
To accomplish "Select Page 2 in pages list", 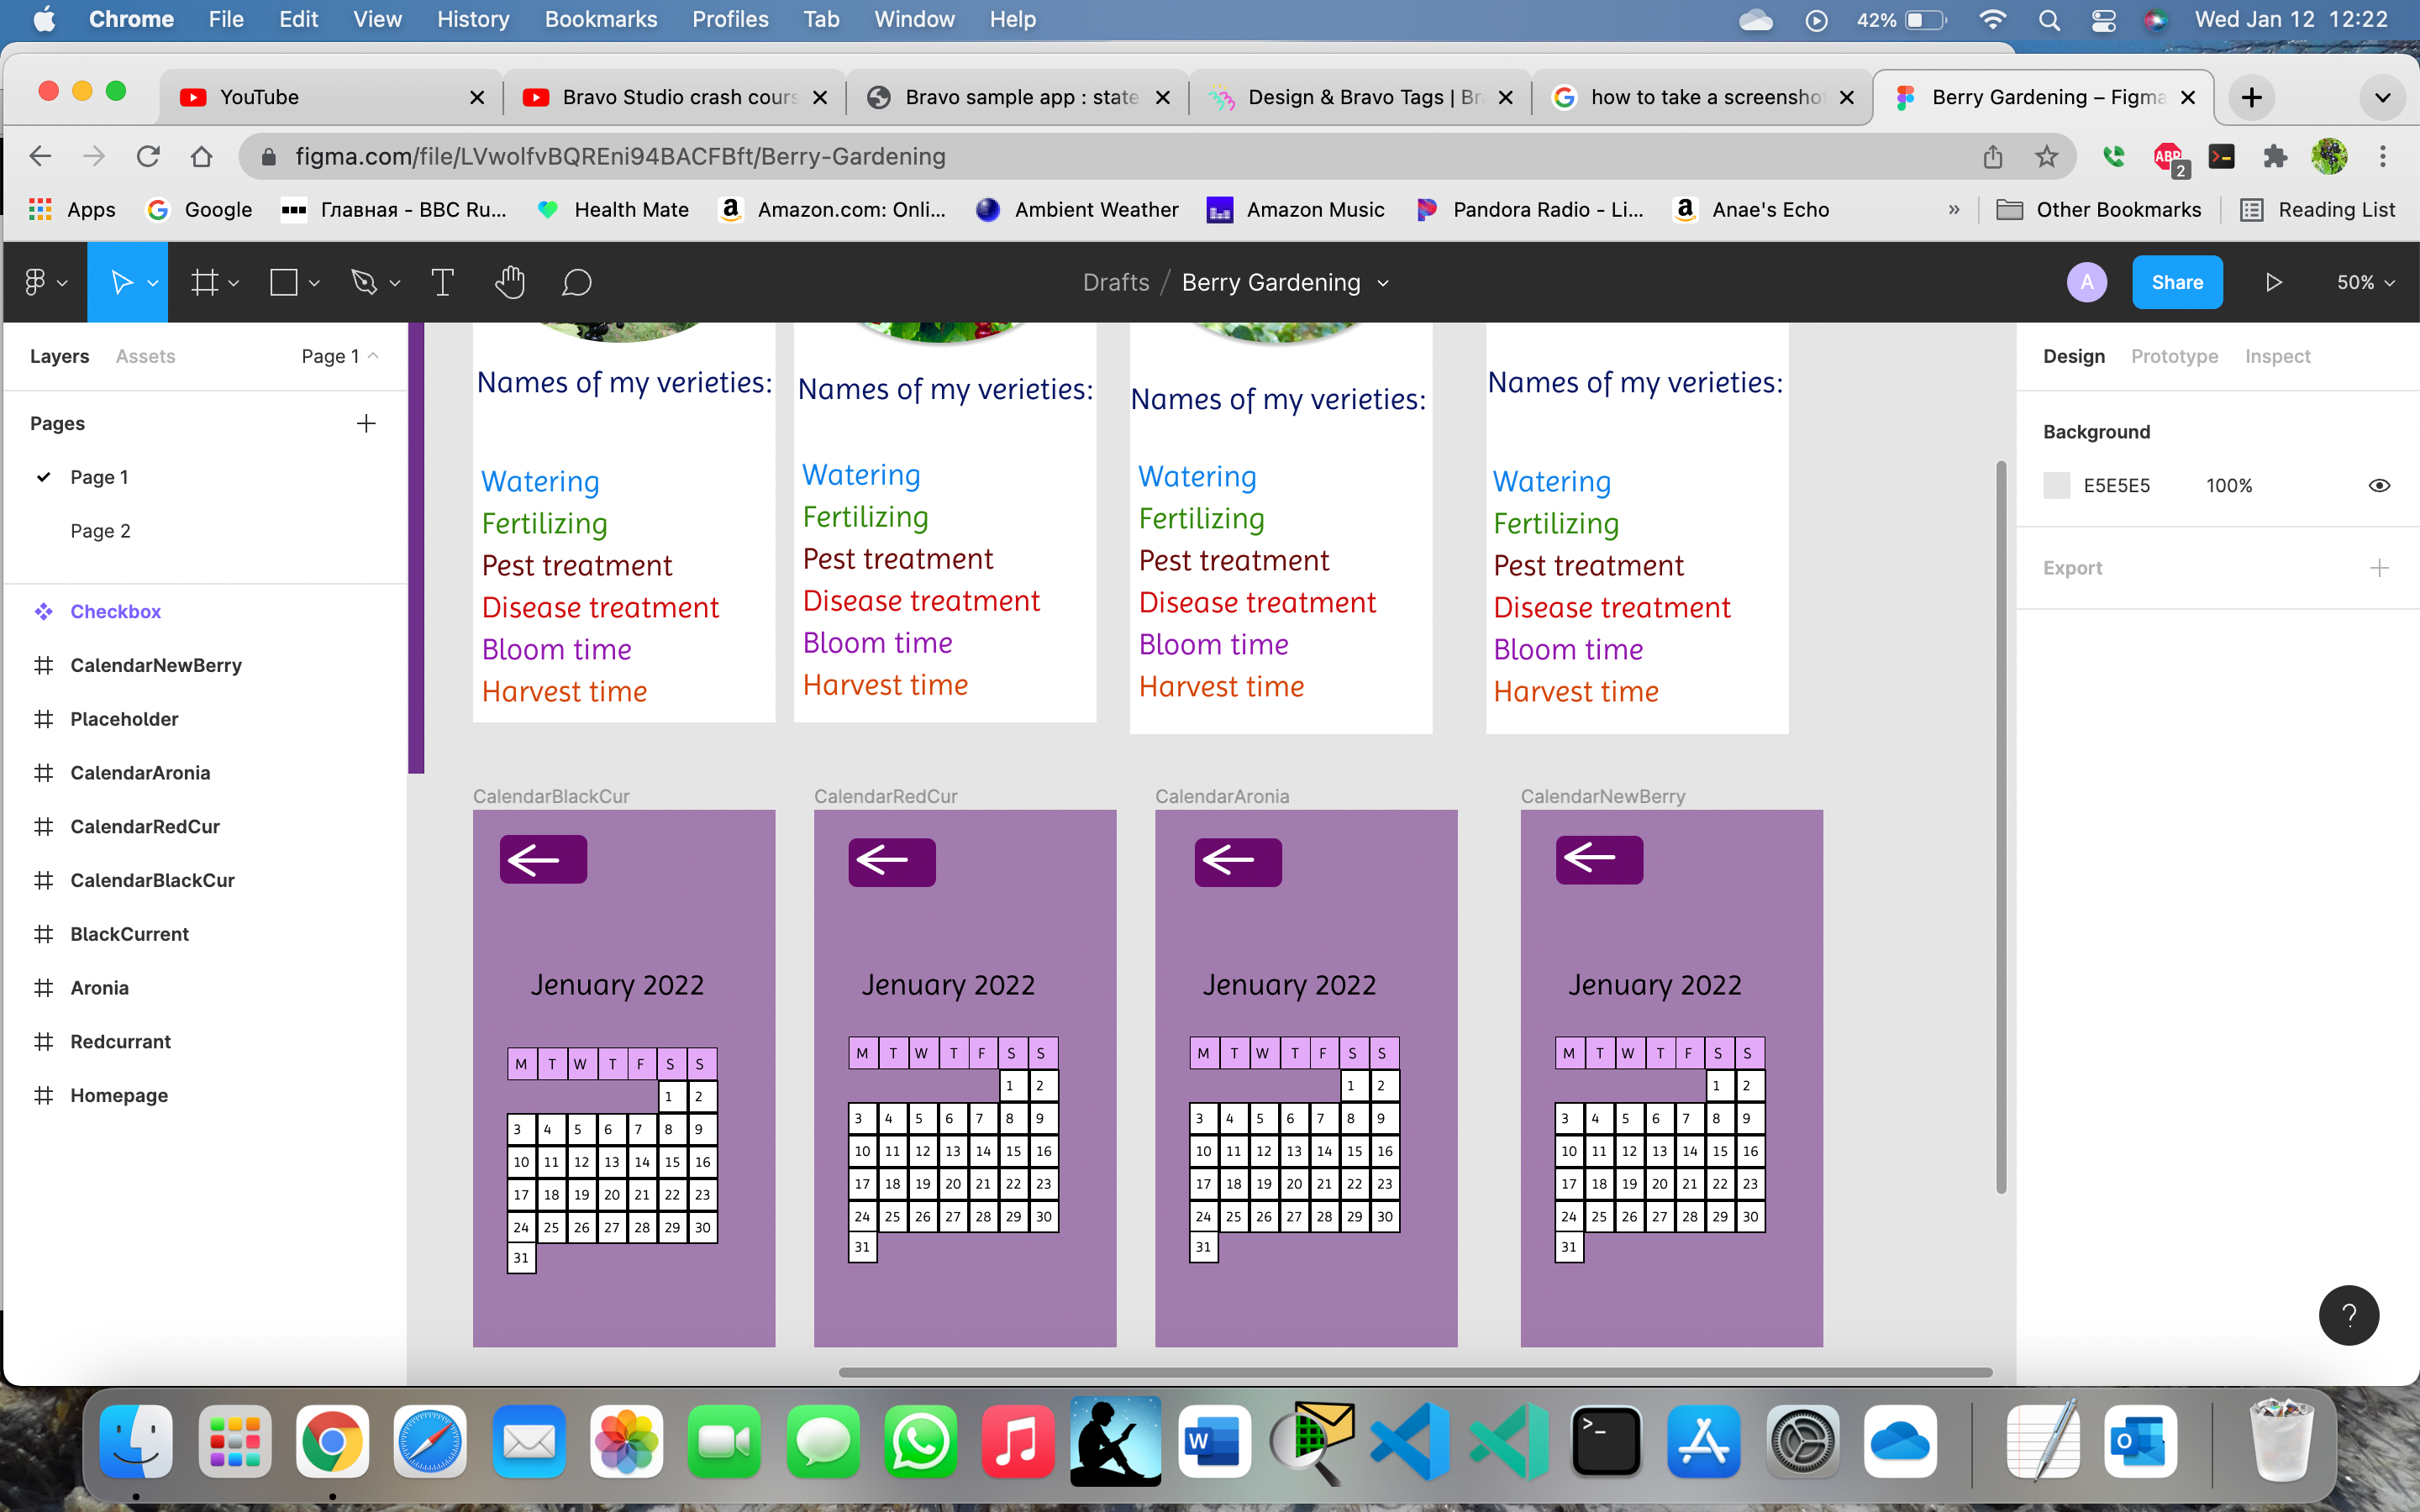I will [x=100, y=531].
